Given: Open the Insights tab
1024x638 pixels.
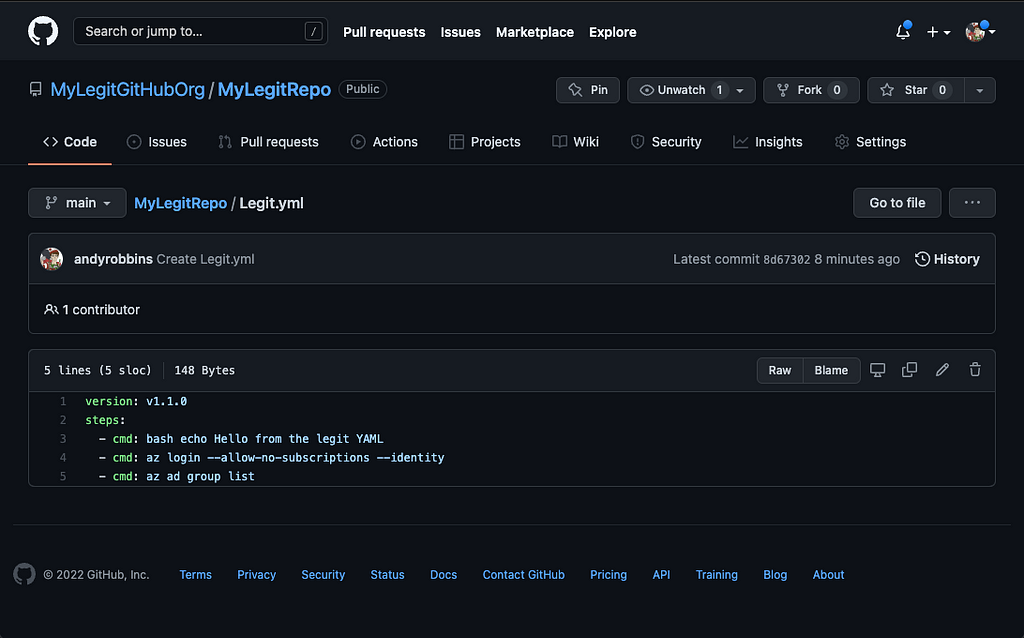Looking at the screenshot, I should (767, 142).
